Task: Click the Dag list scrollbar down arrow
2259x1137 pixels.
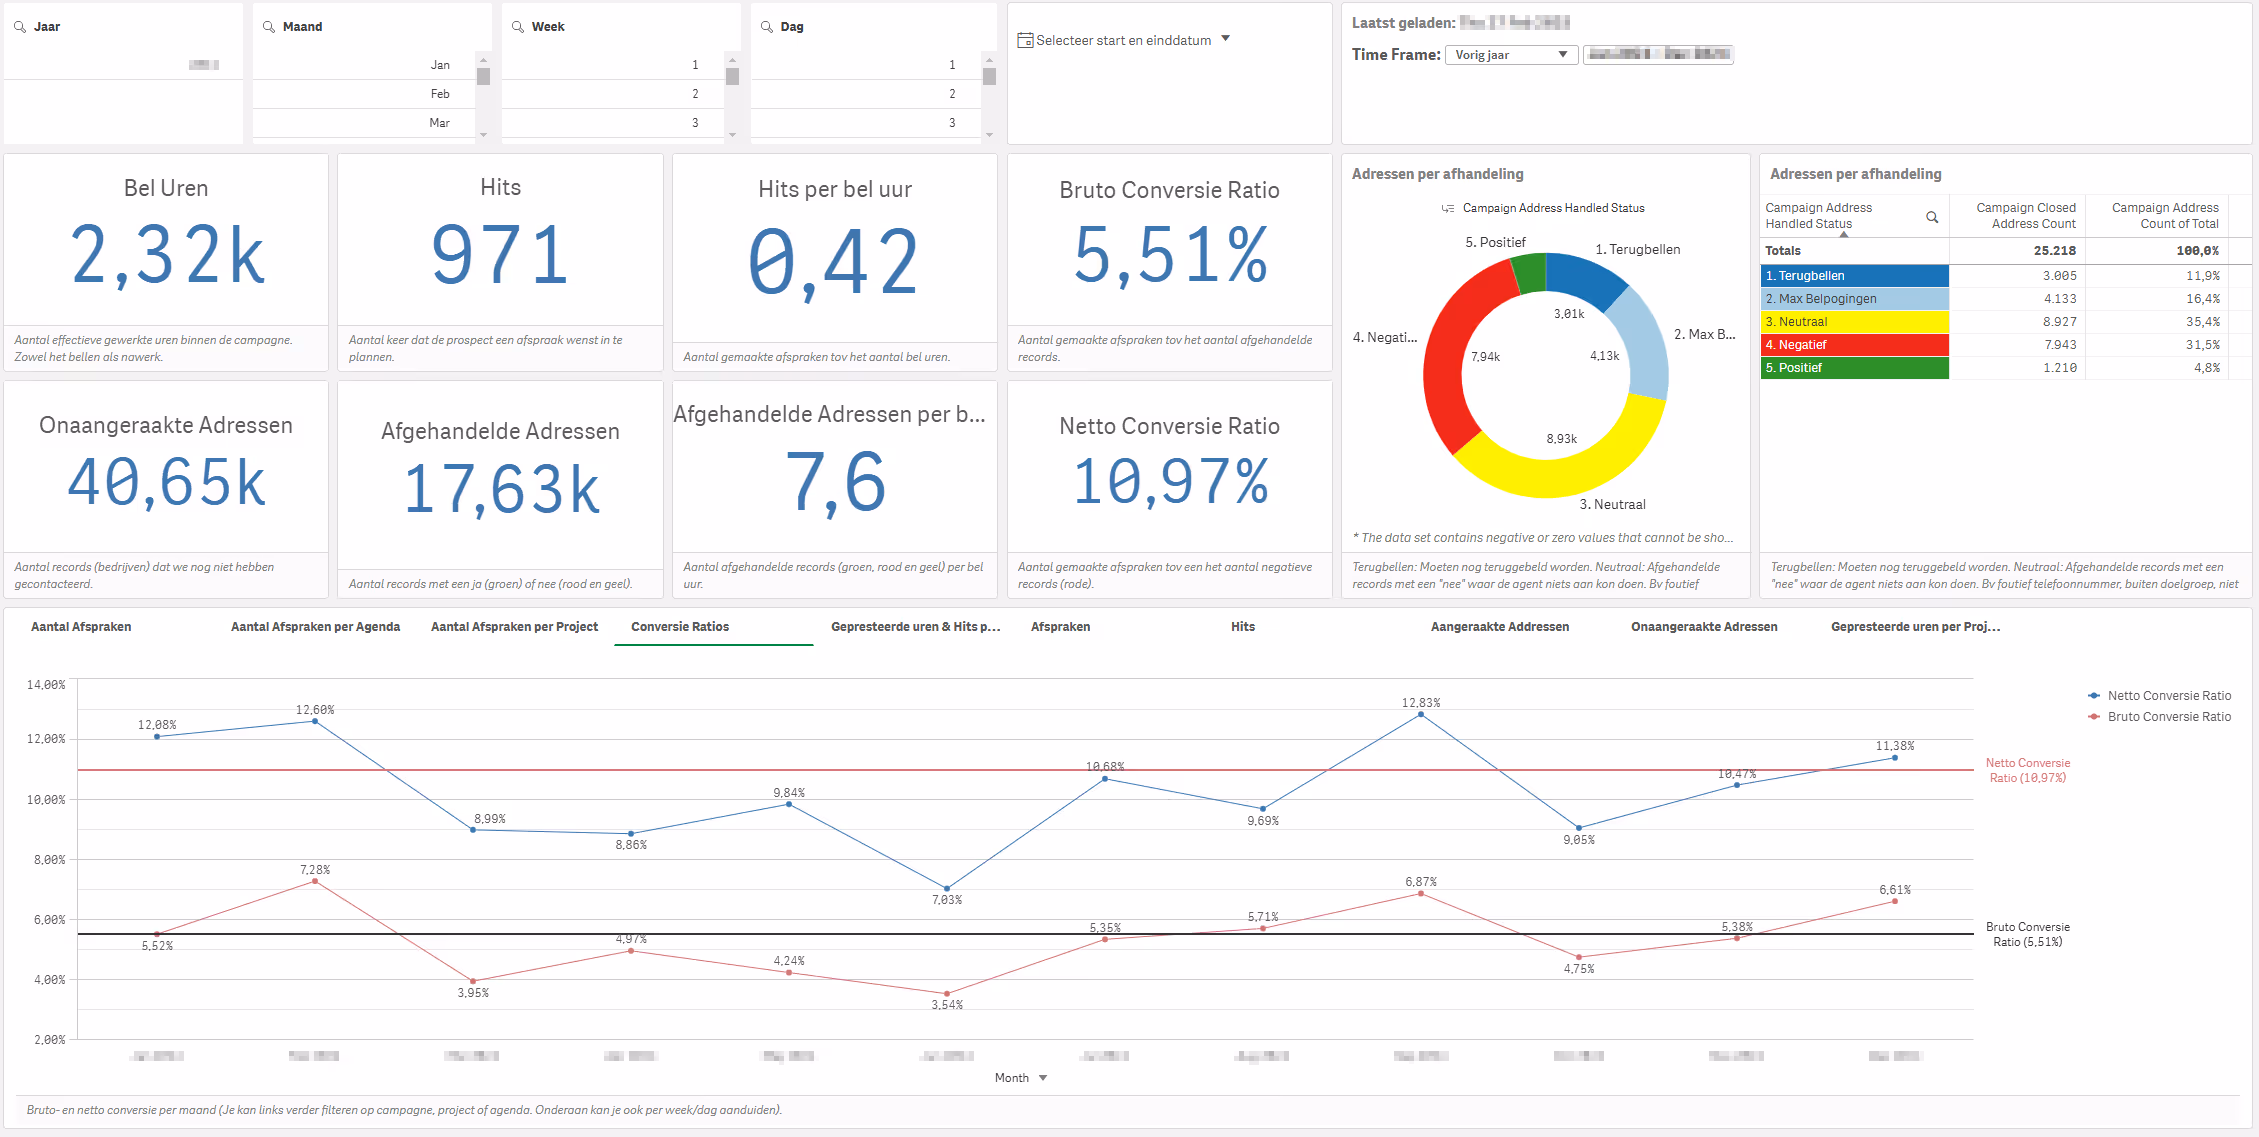Action: [989, 135]
